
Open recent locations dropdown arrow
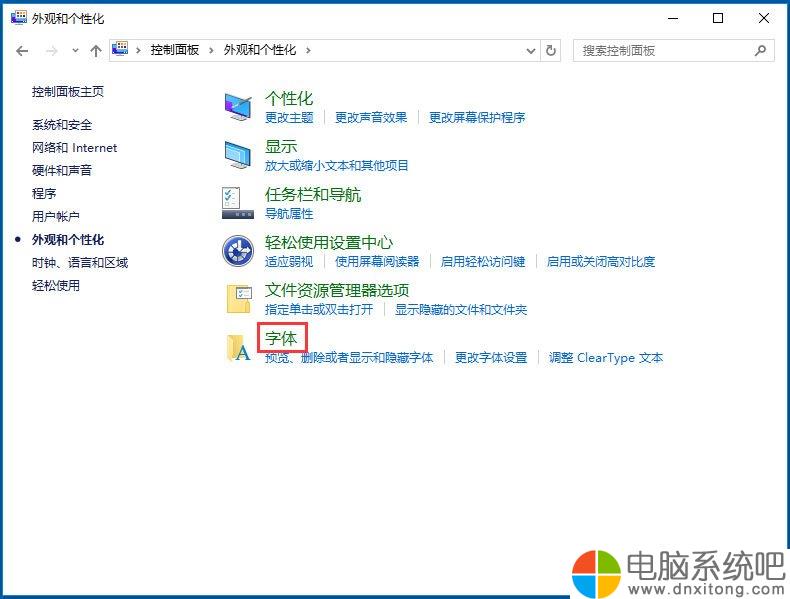pos(75,51)
